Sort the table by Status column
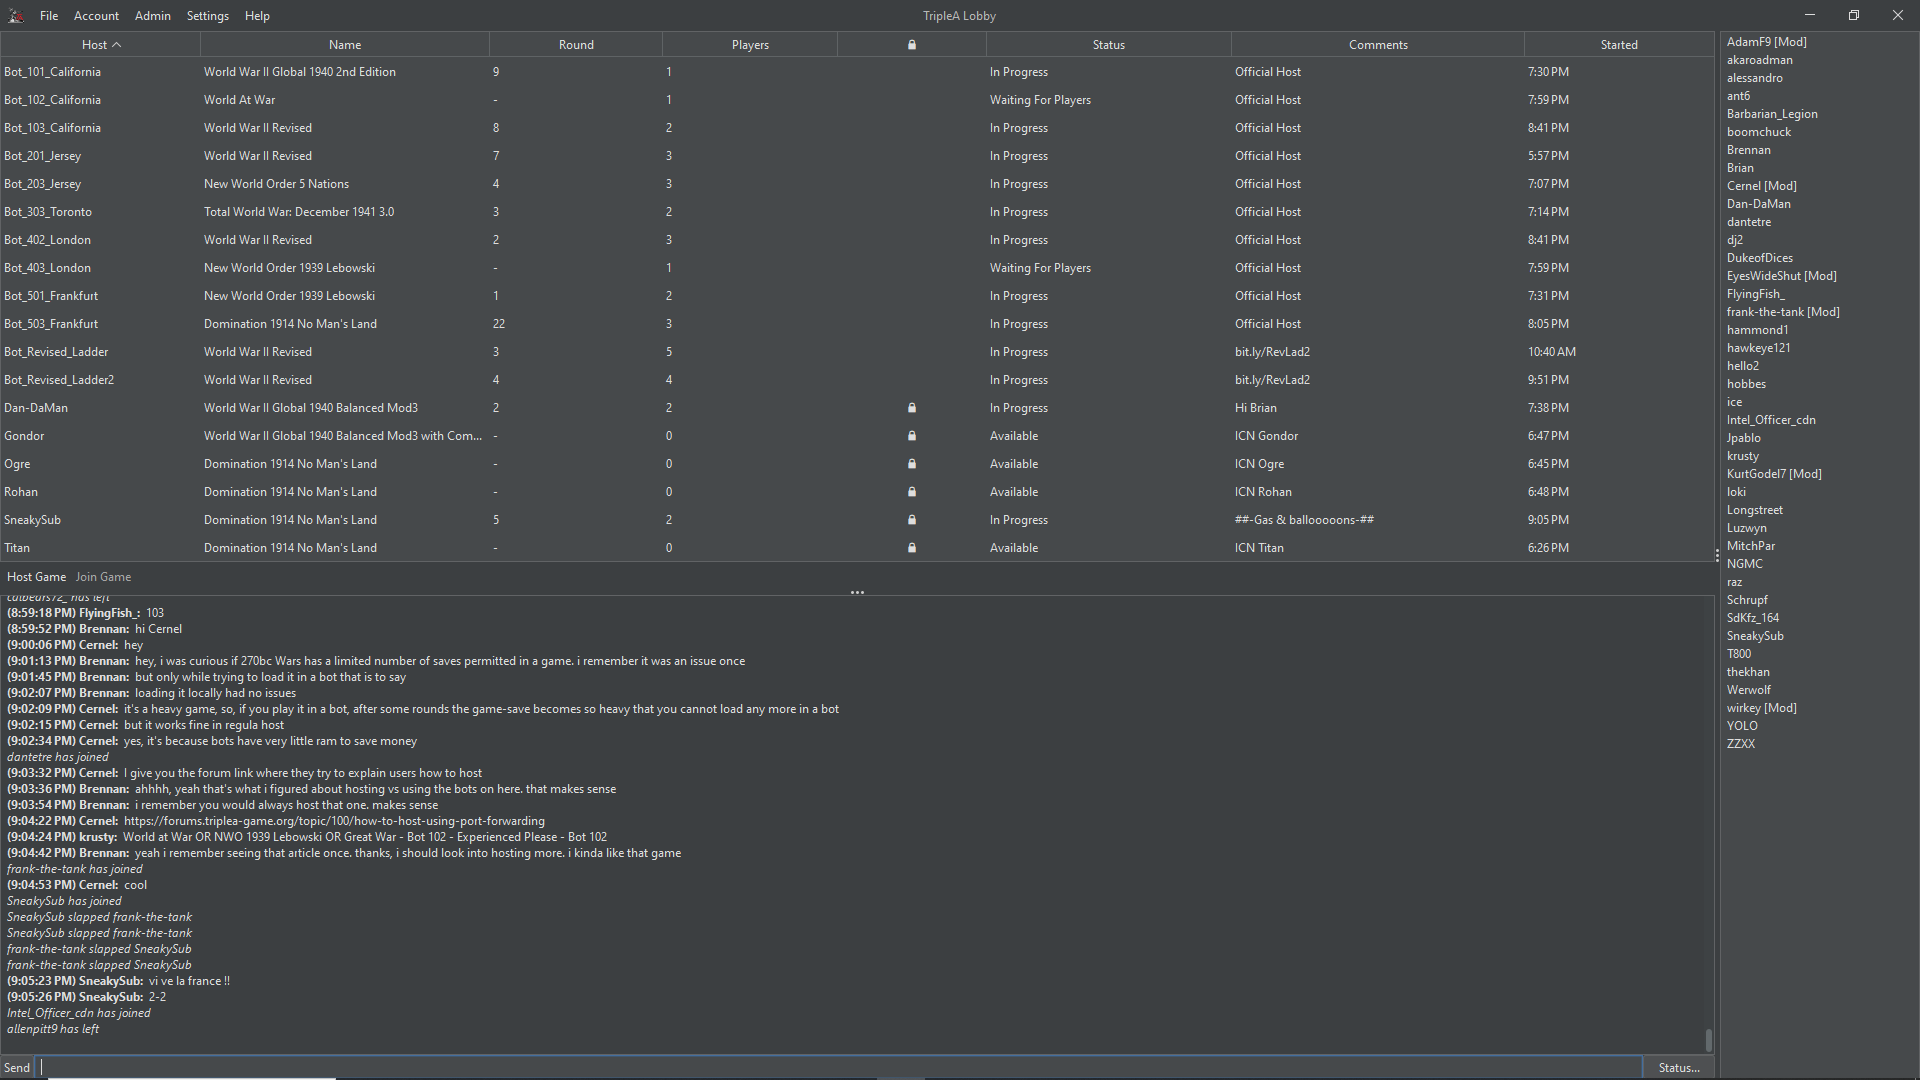1920x1080 pixels. click(x=1109, y=45)
